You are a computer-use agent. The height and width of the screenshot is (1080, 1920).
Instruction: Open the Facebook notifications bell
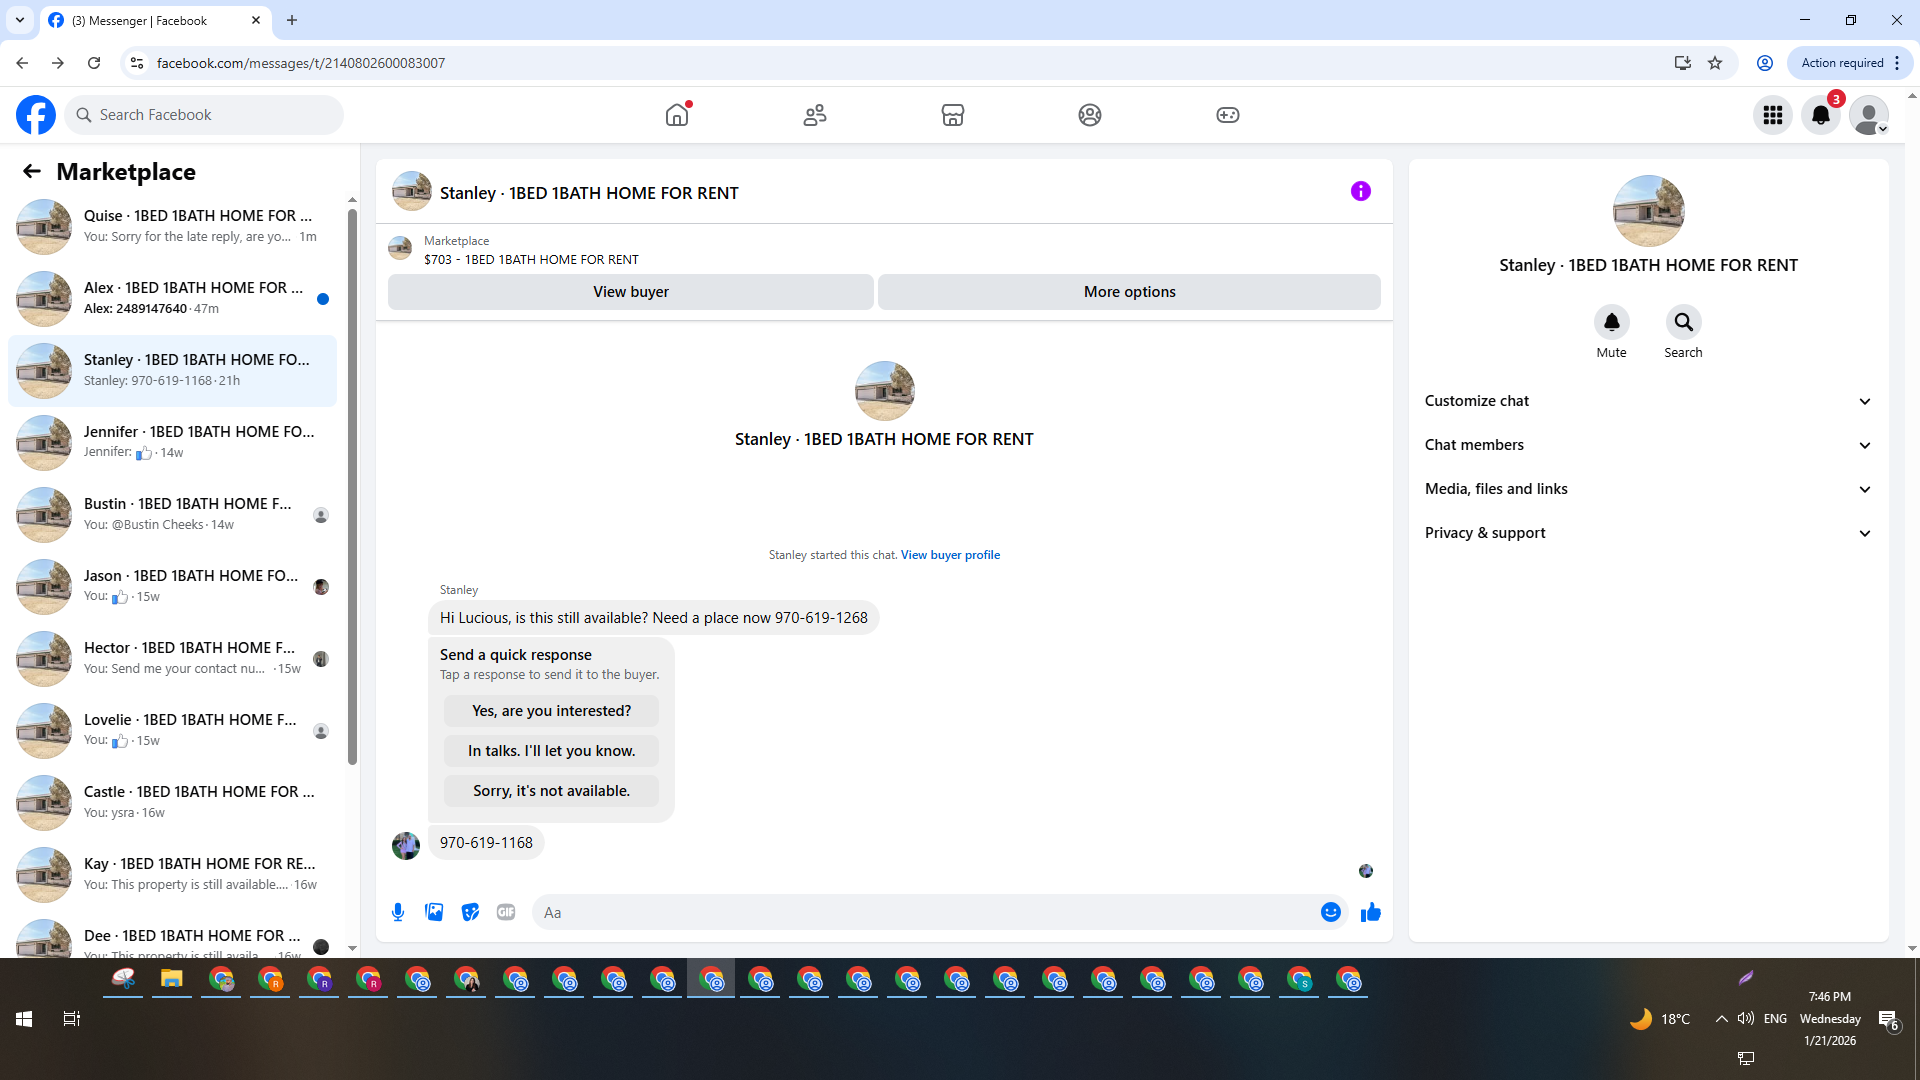(x=1820, y=115)
